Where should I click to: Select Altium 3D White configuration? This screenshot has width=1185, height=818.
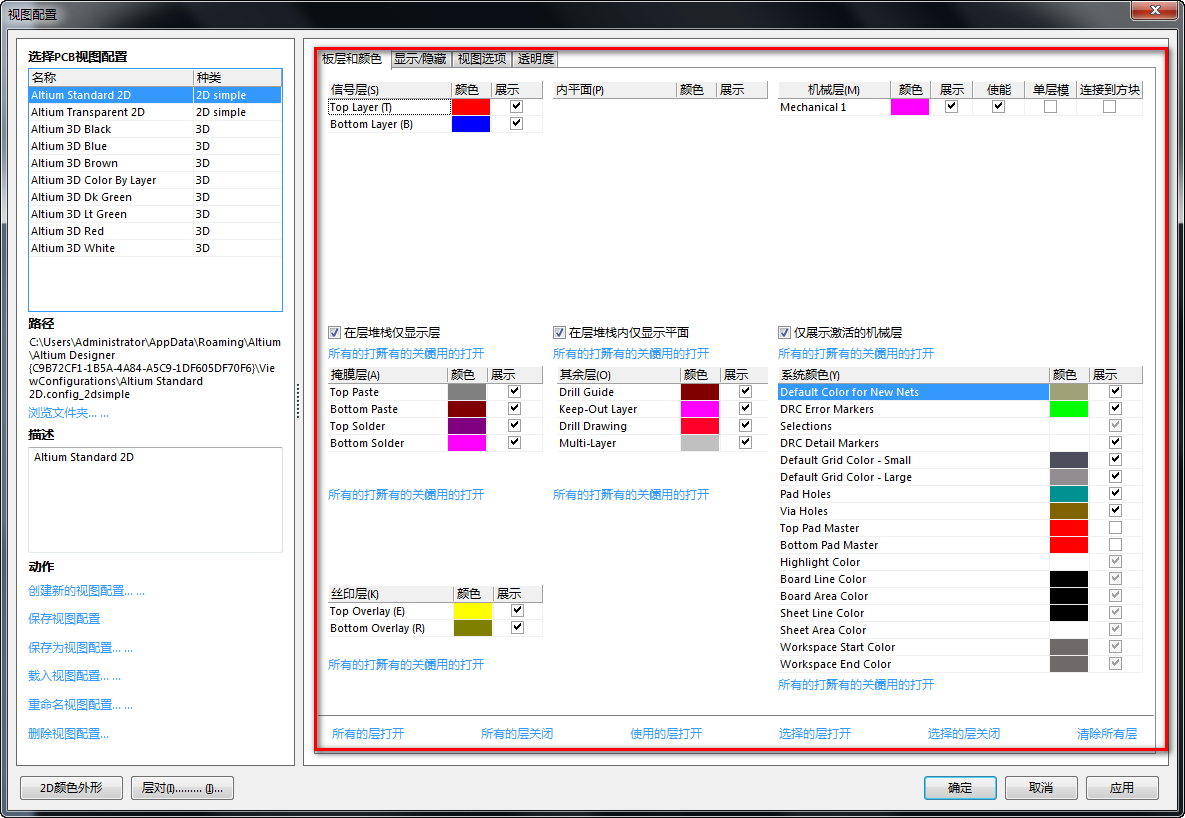pos(155,248)
